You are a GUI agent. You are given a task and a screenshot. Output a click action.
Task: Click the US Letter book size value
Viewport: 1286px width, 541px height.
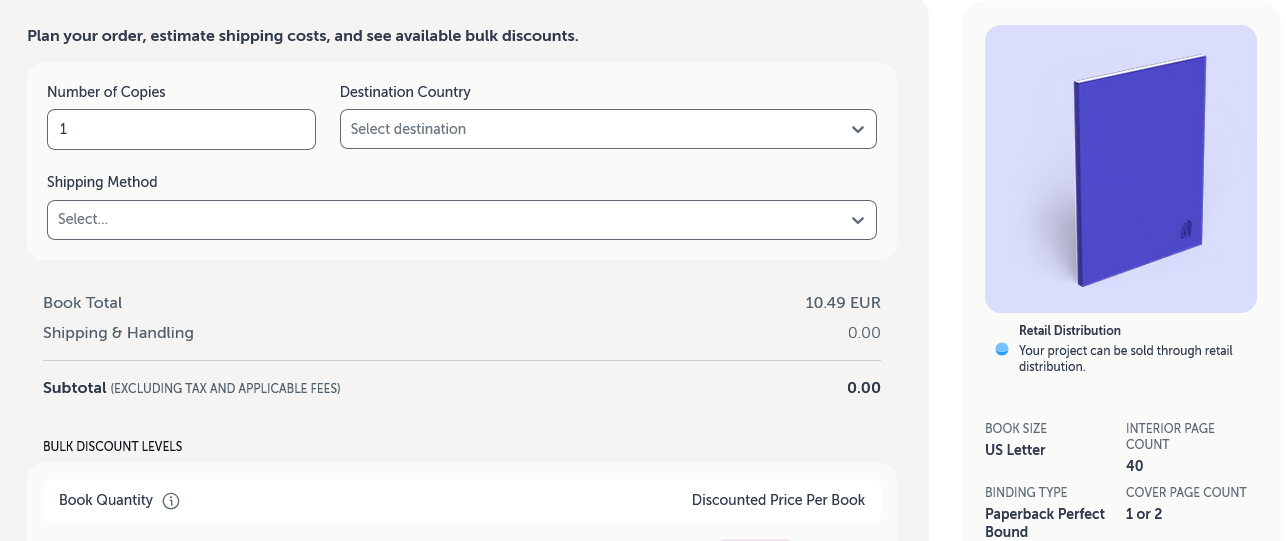(1015, 450)
